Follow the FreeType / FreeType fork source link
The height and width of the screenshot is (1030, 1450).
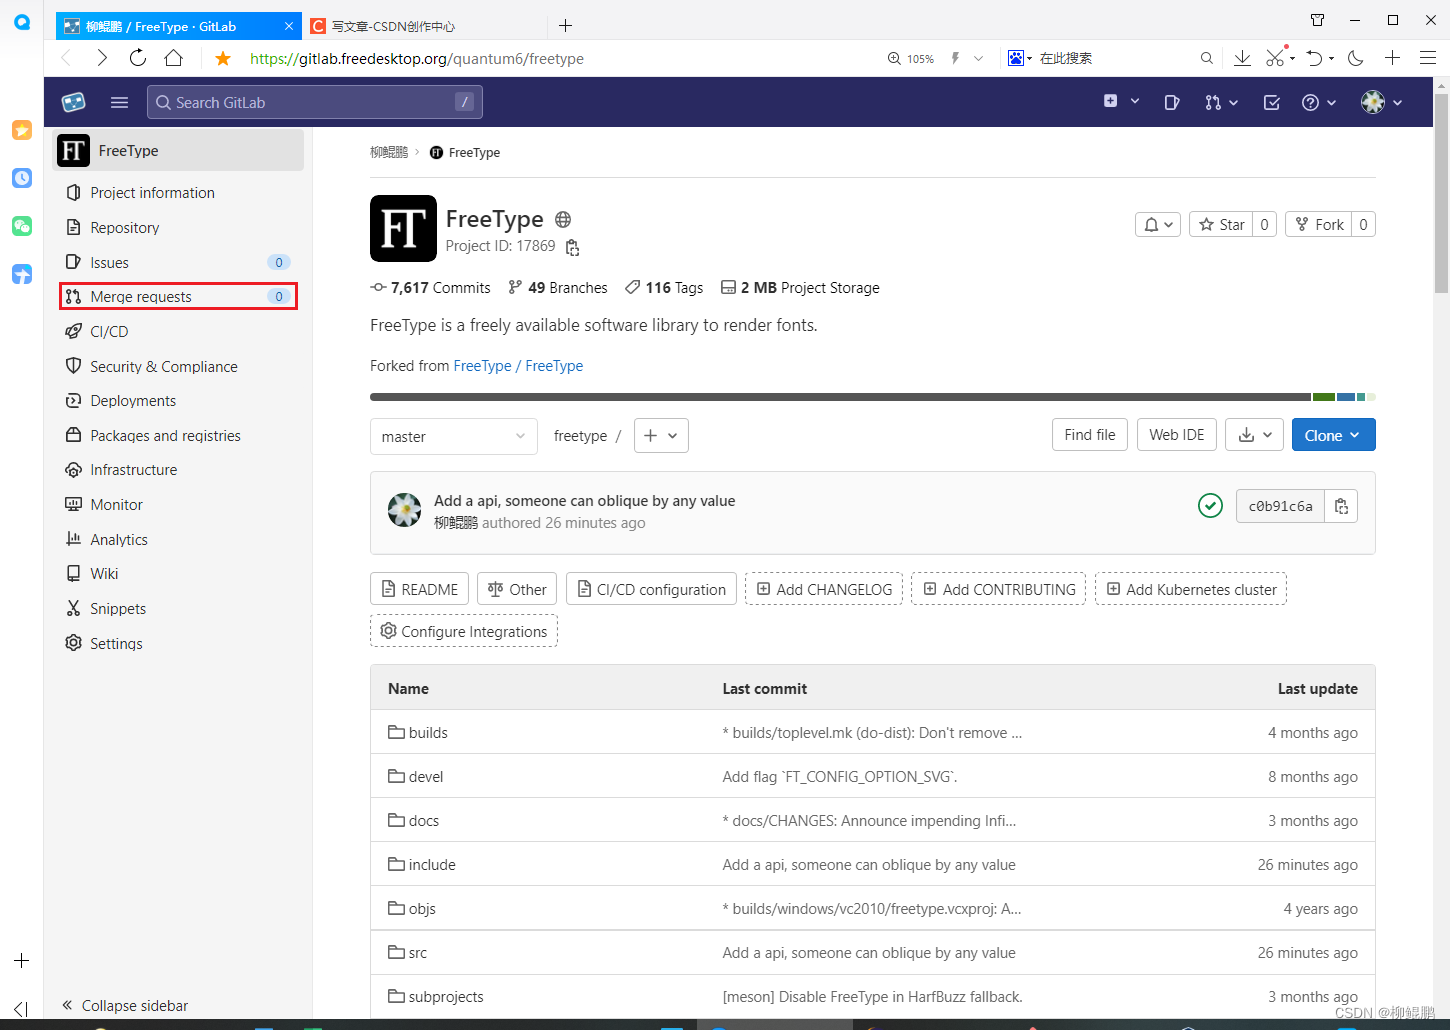click(518, 366)
